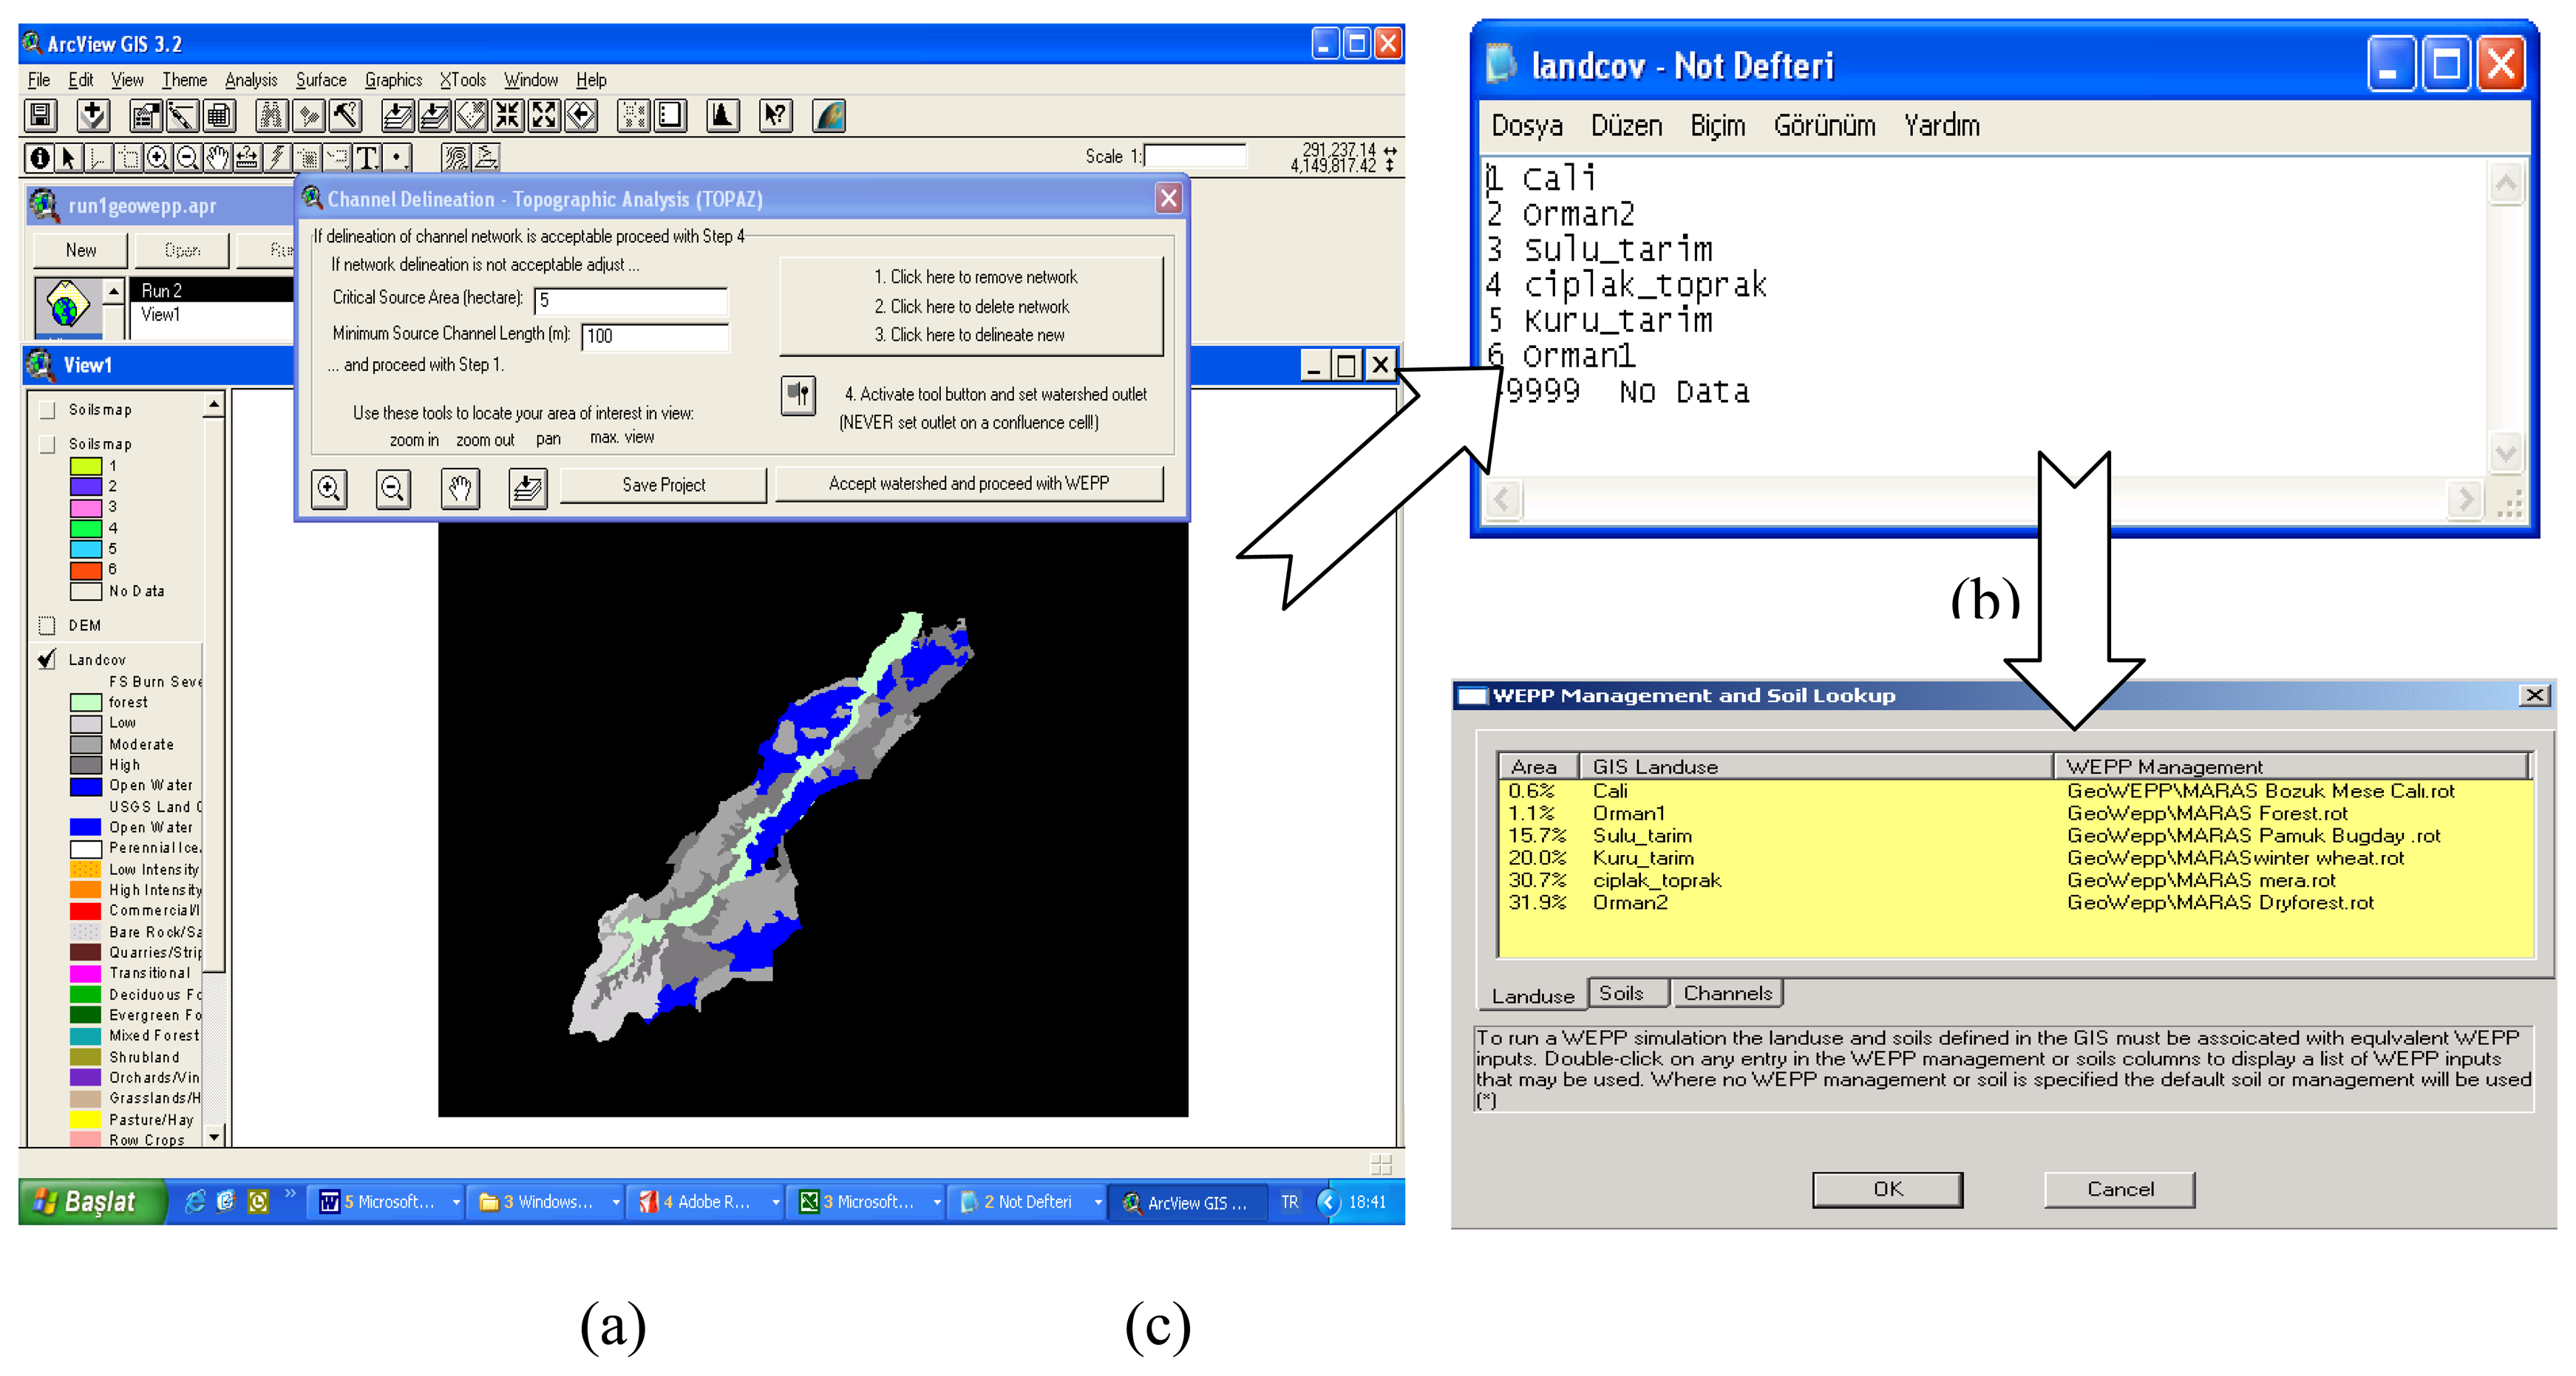Click the Add Theme plus icon
Screen dimensions: 2576x1376
[x=93, y=116]
